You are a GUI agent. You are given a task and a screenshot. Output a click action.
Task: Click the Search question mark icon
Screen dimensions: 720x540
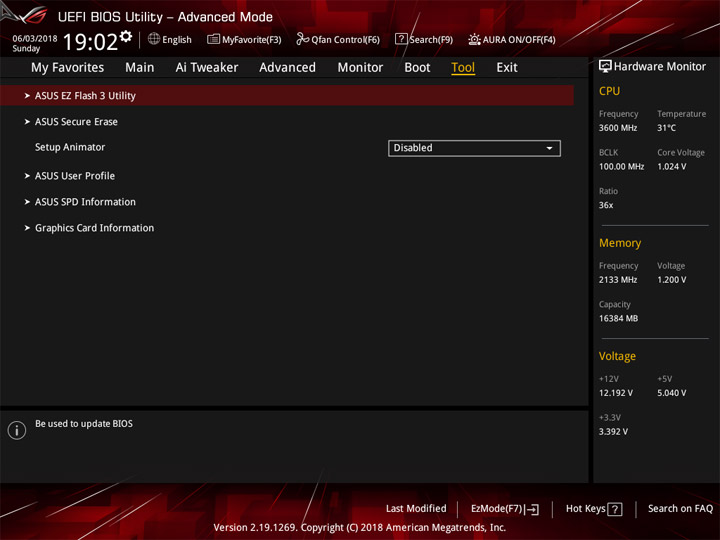(x=401, y=39)
